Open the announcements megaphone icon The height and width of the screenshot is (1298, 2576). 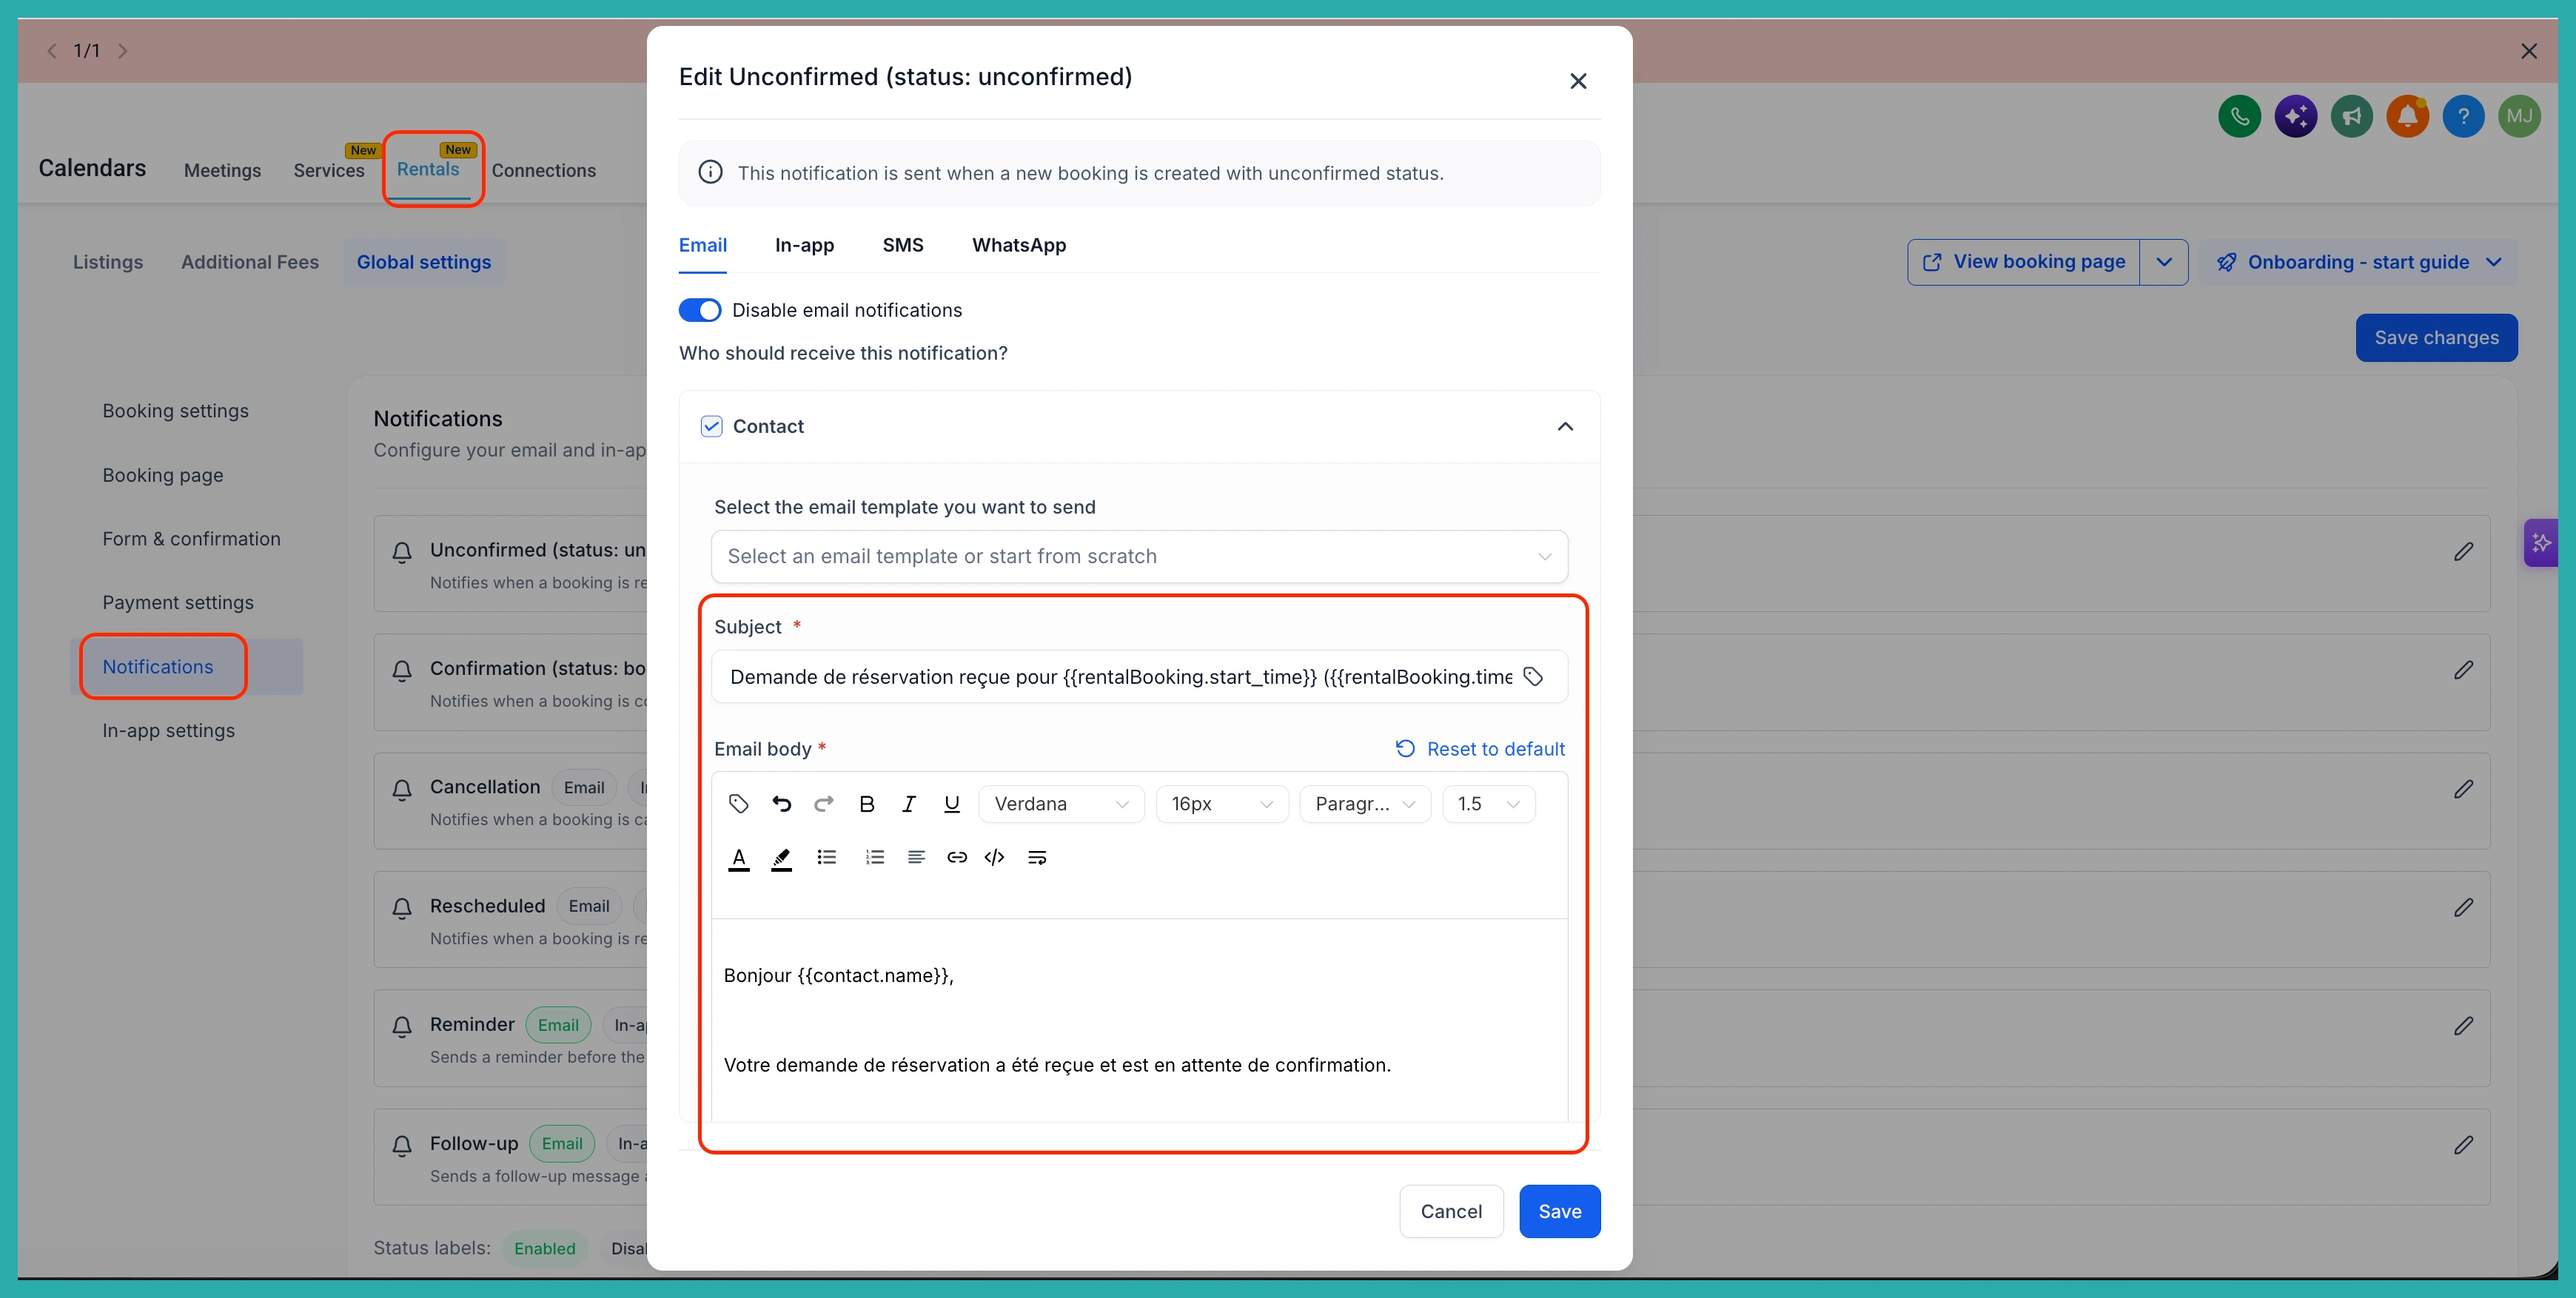[x=2352, y=116]
